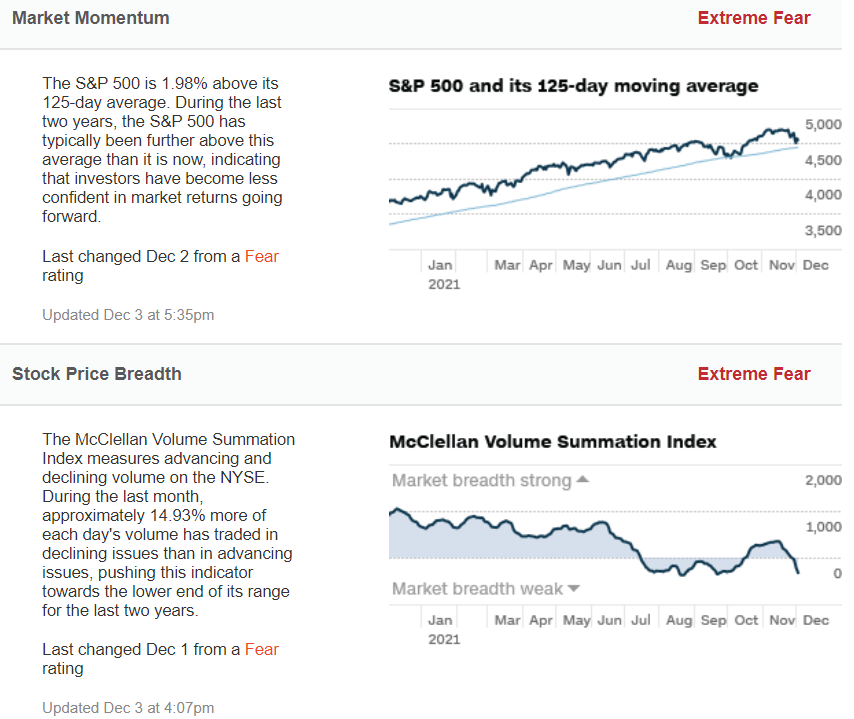Click the Updated Dec 3 at 5:35pm timestamp
This screenshot has height=719, width=854.
128,315
